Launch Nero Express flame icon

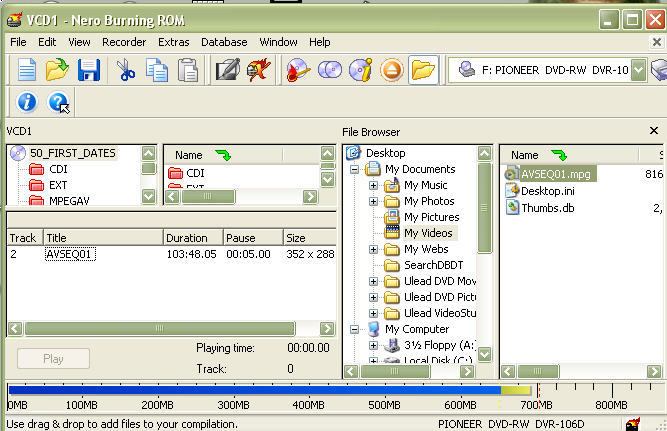259,70
